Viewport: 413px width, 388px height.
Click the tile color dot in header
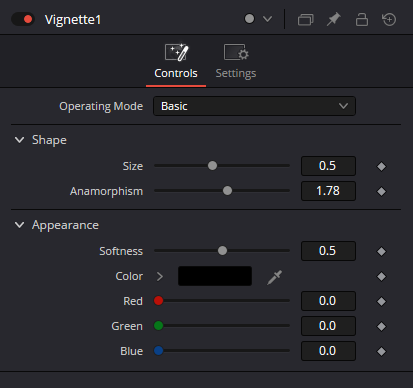coord(249,19)
